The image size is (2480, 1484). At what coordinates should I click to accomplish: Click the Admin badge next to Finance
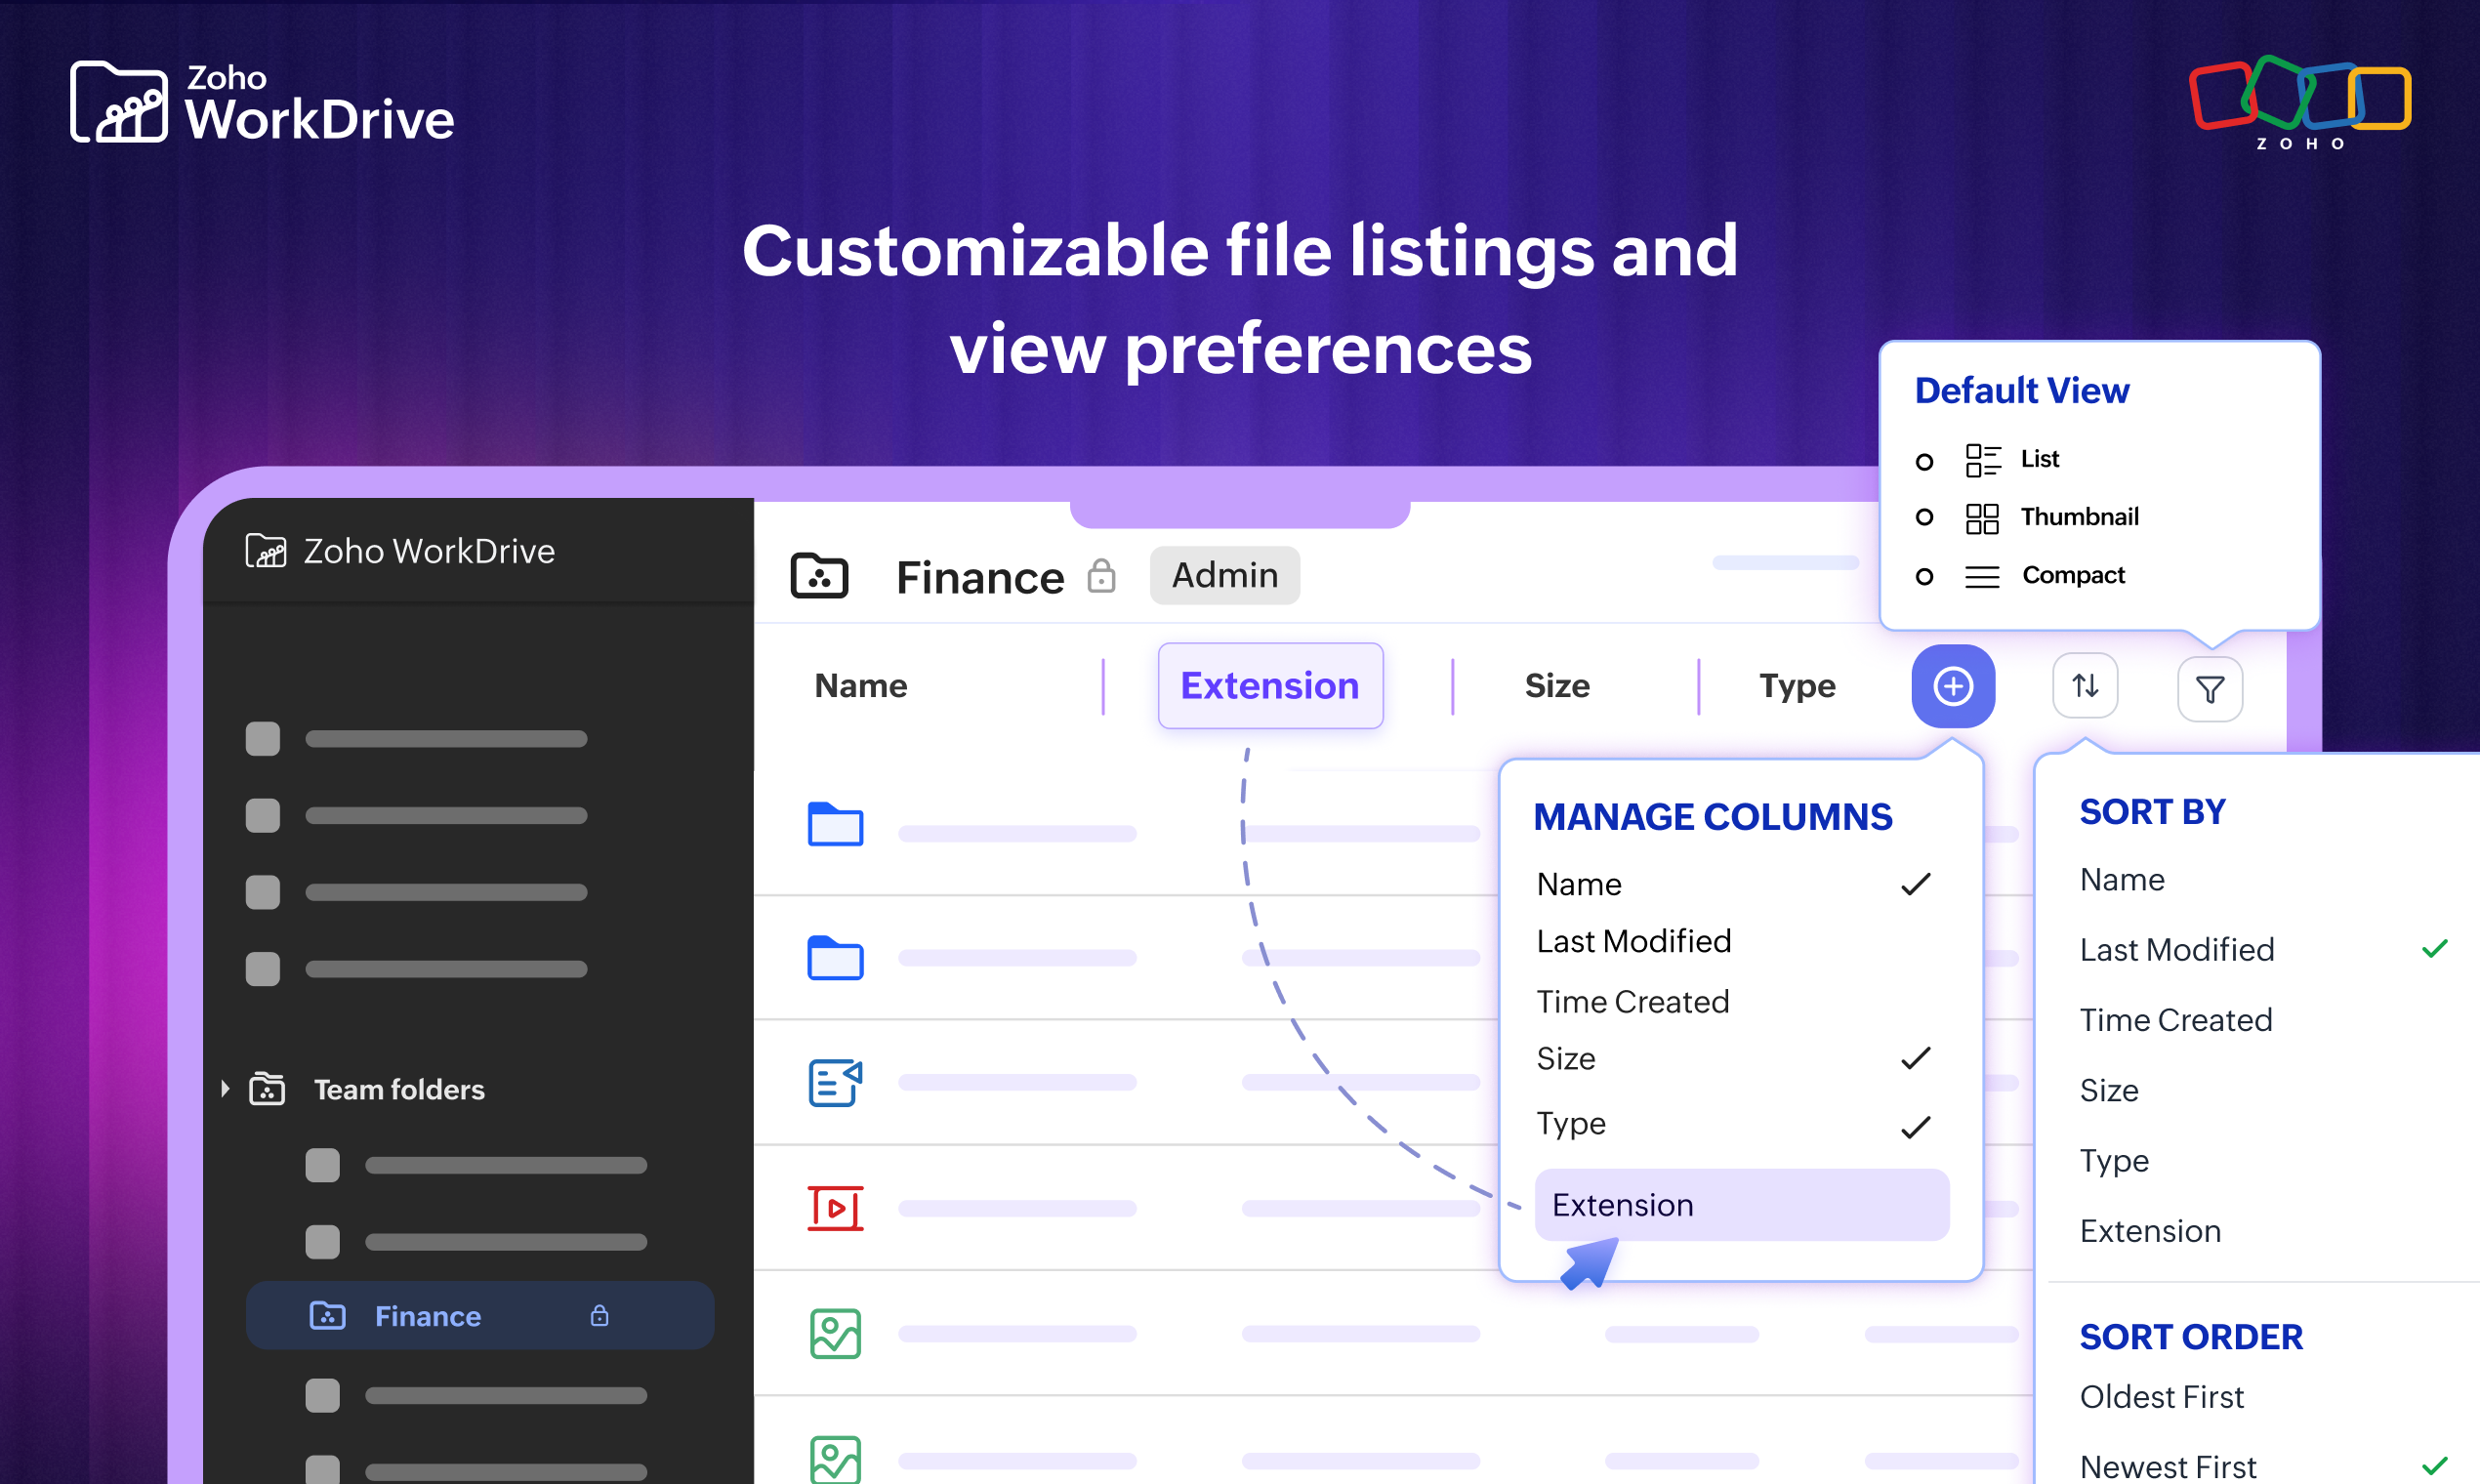point(1224,576)
